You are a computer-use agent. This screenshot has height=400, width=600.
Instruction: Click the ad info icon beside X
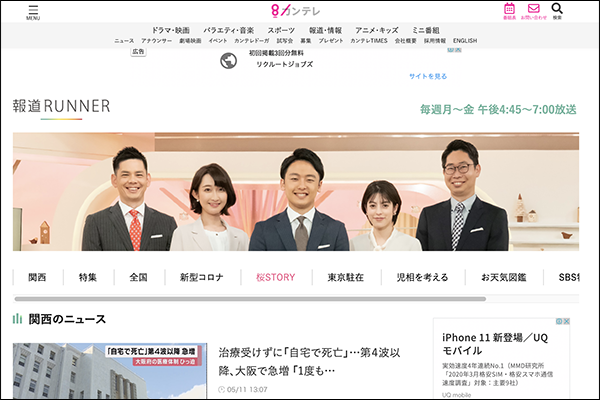click(x=559, y=321)
